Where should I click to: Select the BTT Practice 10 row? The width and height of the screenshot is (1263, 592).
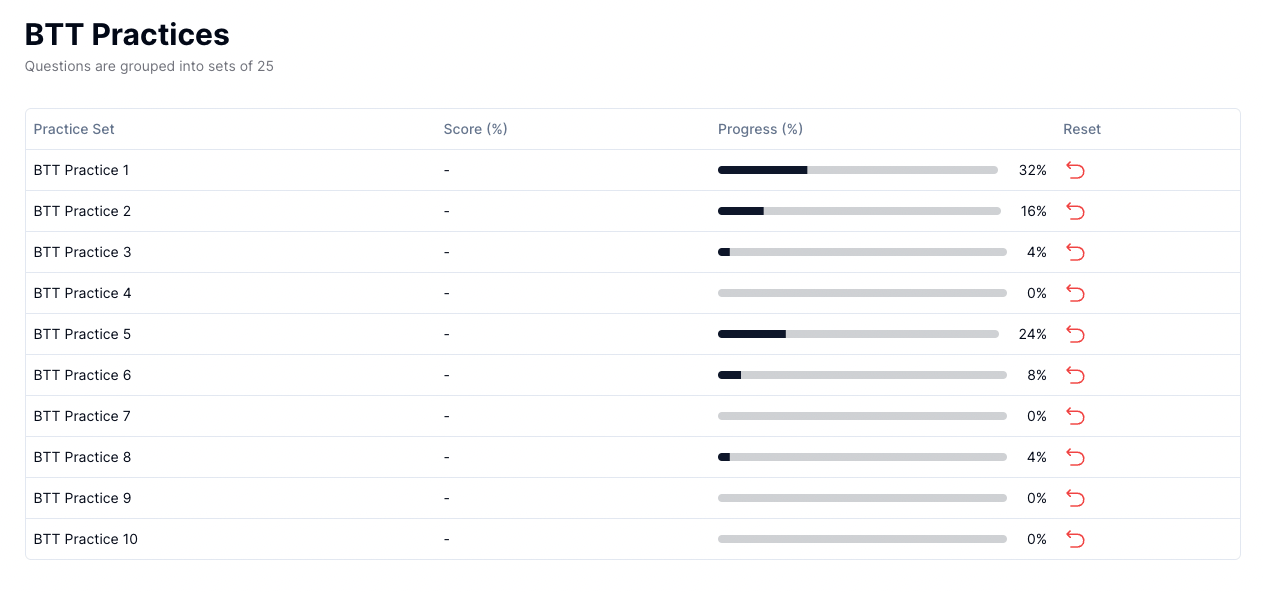click(x=632, y=539)
